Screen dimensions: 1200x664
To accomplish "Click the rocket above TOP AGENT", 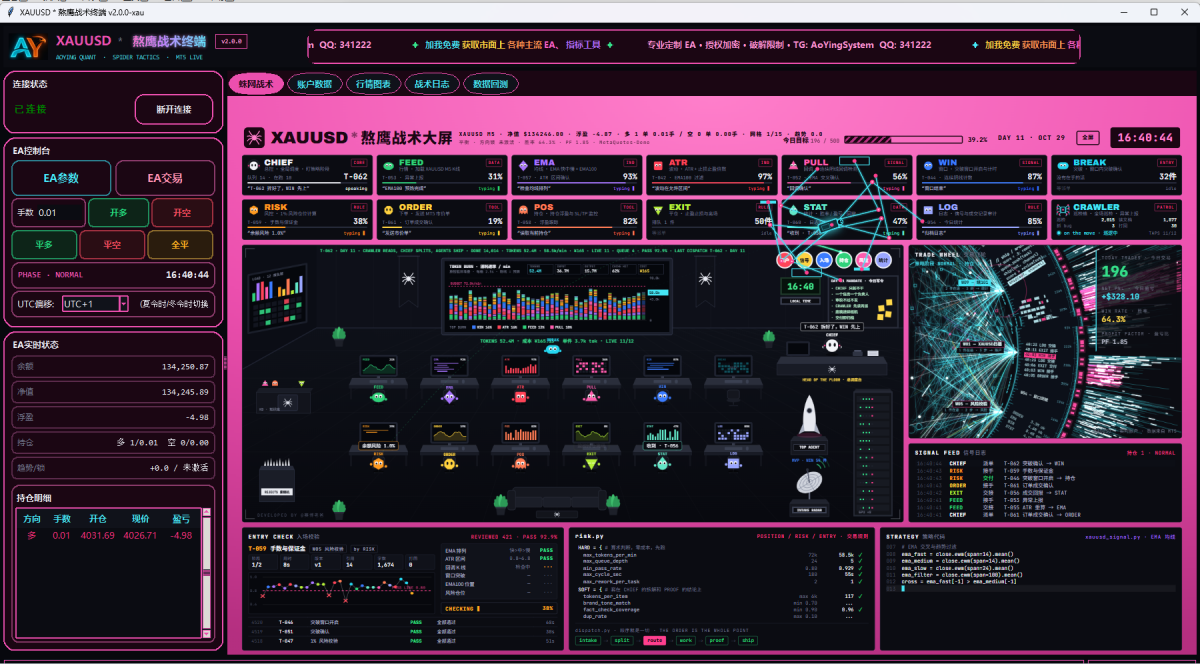I will tap(810, 413).
